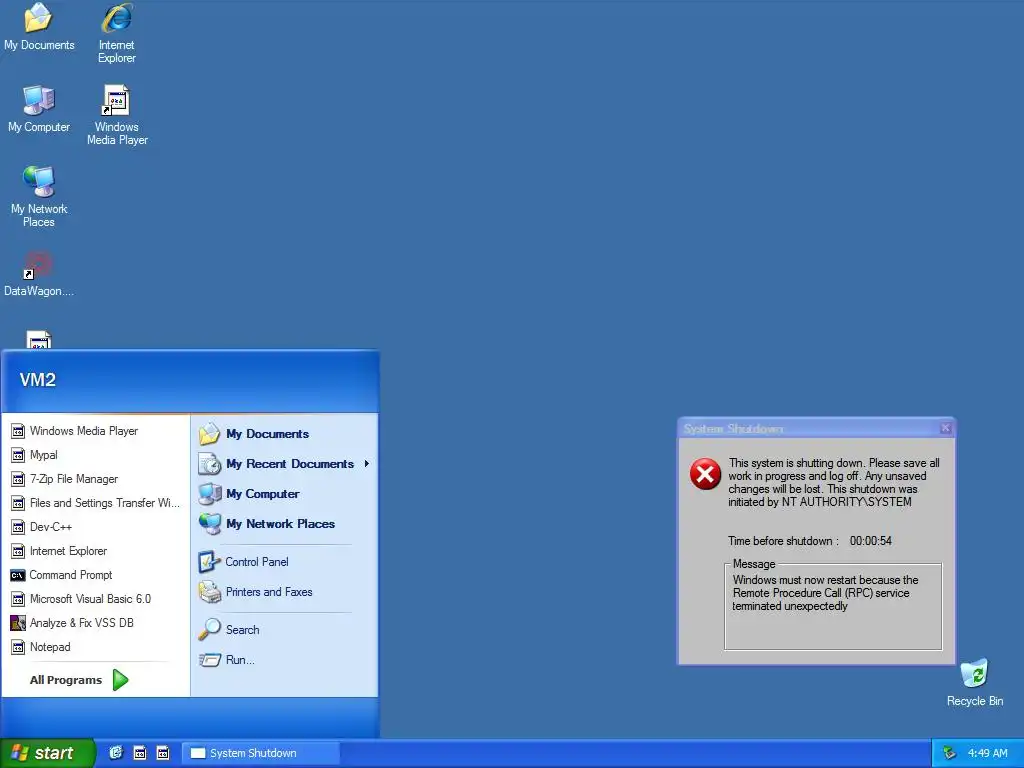Expand All Programs with green arrow
Screen dimensions: 1024x768
point(121,680)
